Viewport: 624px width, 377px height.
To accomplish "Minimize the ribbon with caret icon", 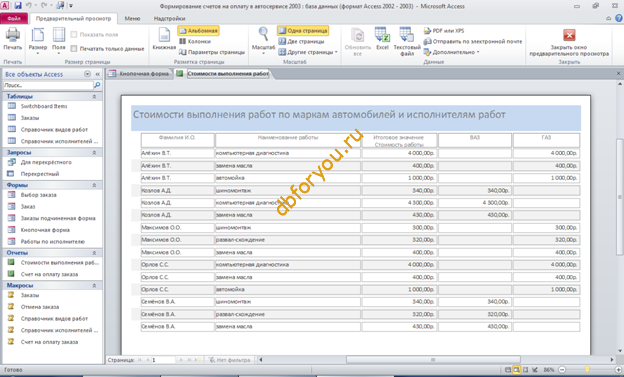I will tap(608, 18).
